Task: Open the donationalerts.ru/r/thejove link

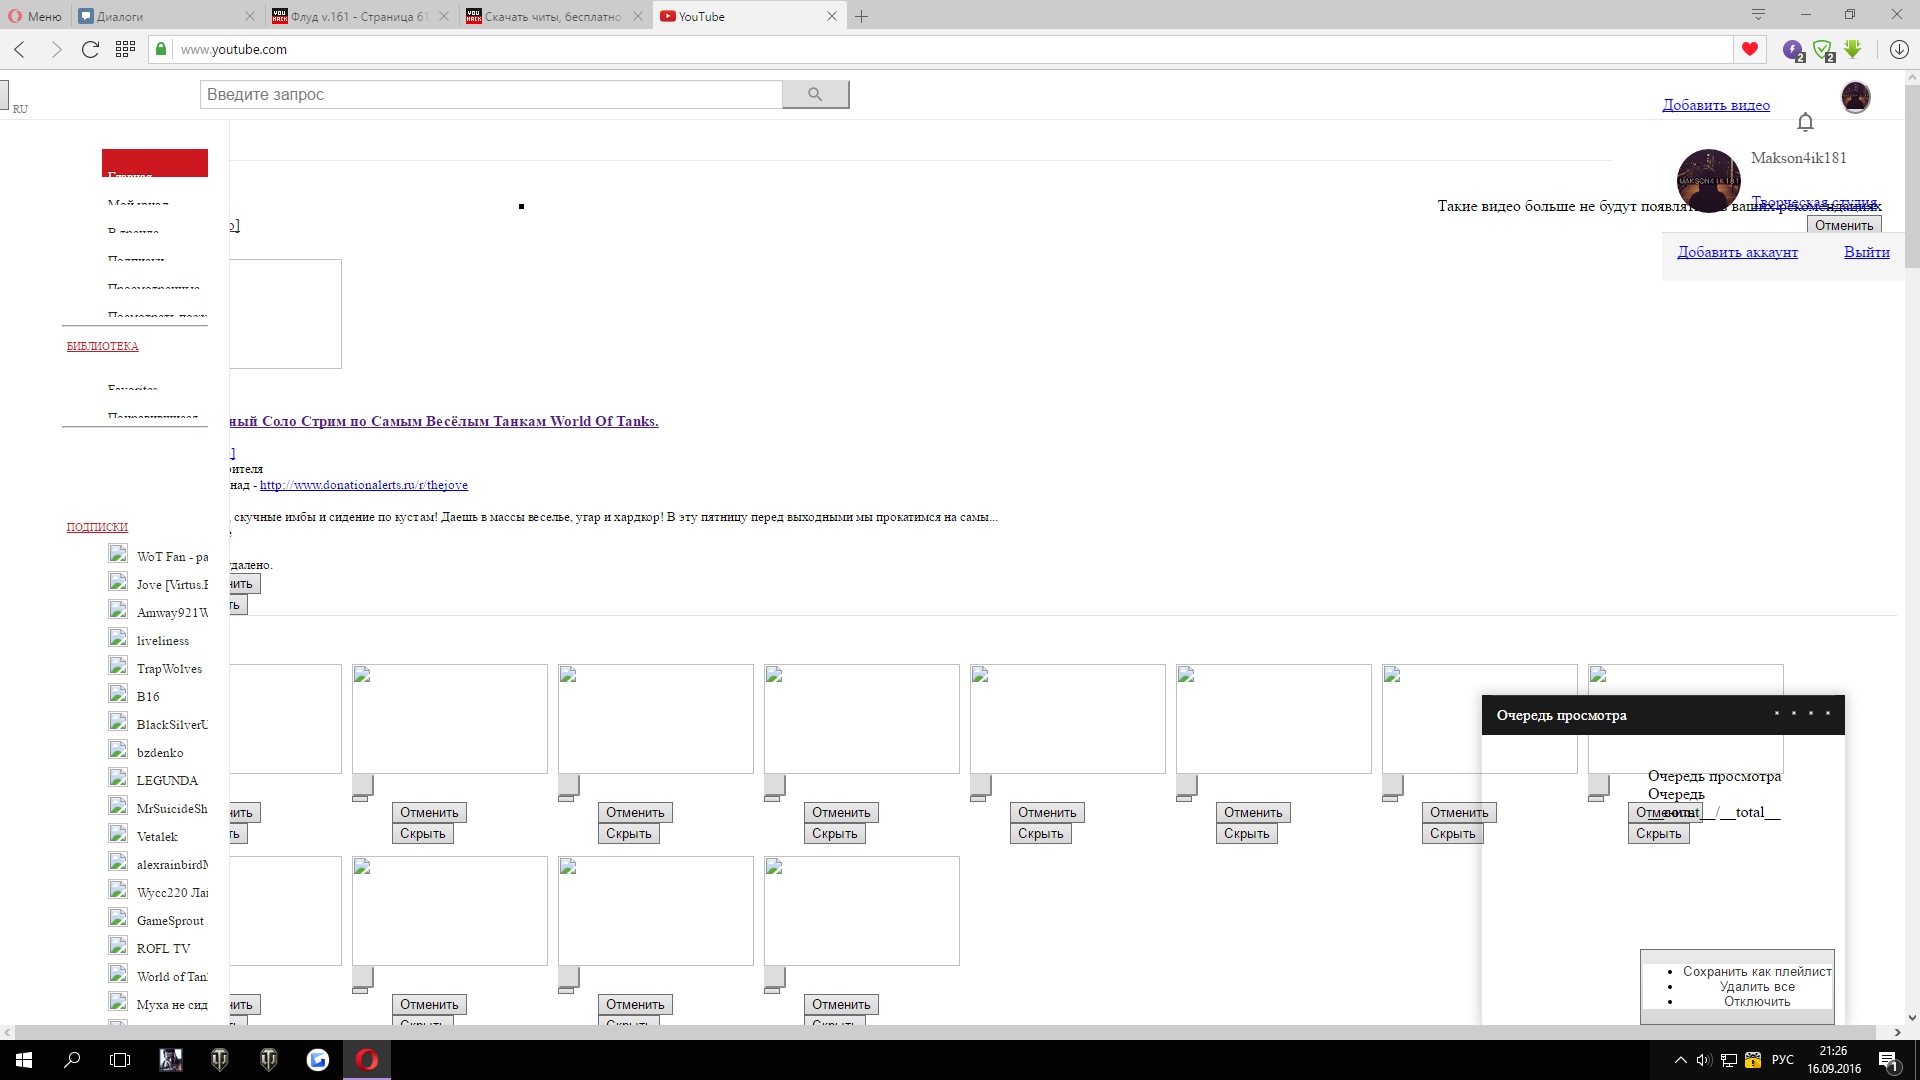Action: coord(364,485)
